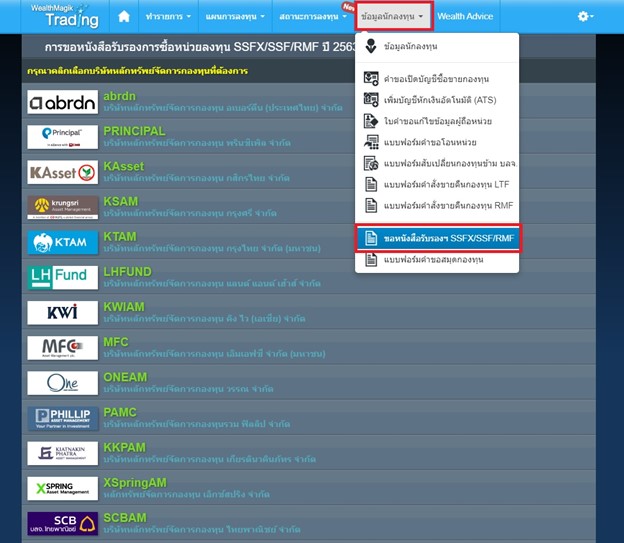Screen dimensions: 624x543
Task: Click the ATS account icon
Action: point(371,100)
